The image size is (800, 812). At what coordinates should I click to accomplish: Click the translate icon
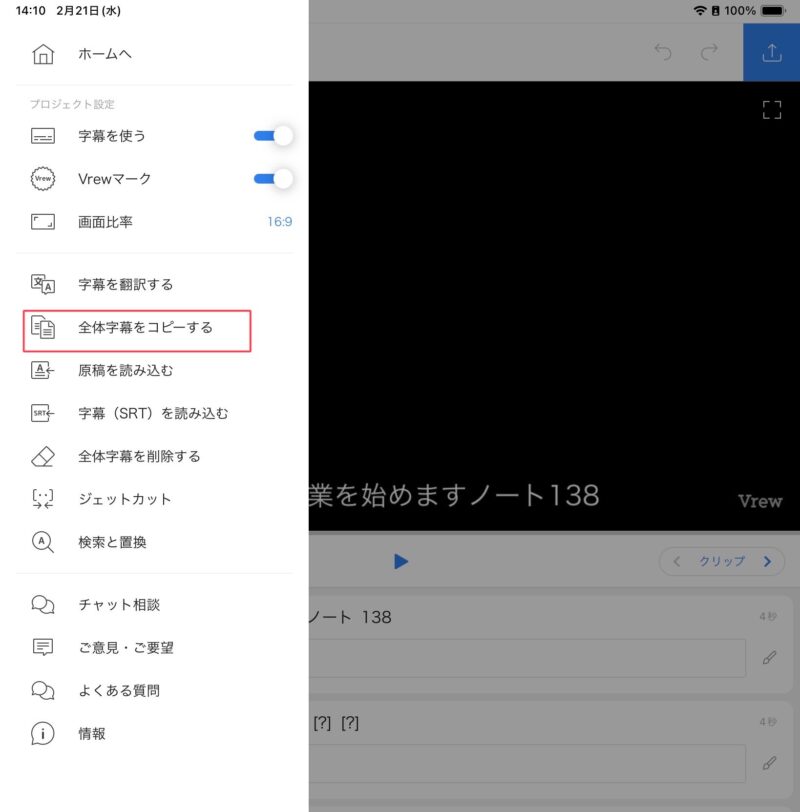pyautogui.click(x=43, y=284)
